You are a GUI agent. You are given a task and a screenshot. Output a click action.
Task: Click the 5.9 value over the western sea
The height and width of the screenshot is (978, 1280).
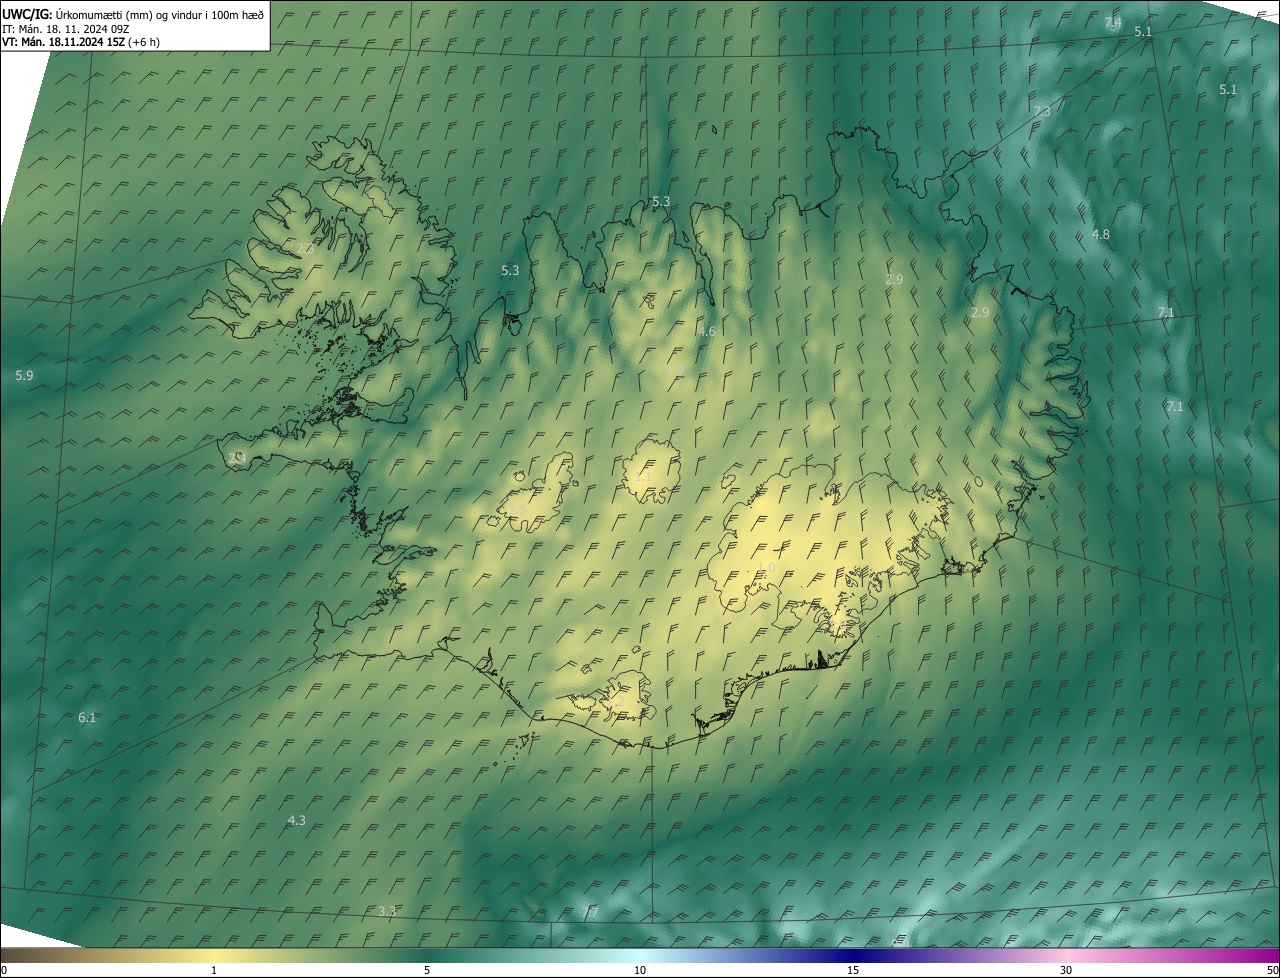(24, 375)
